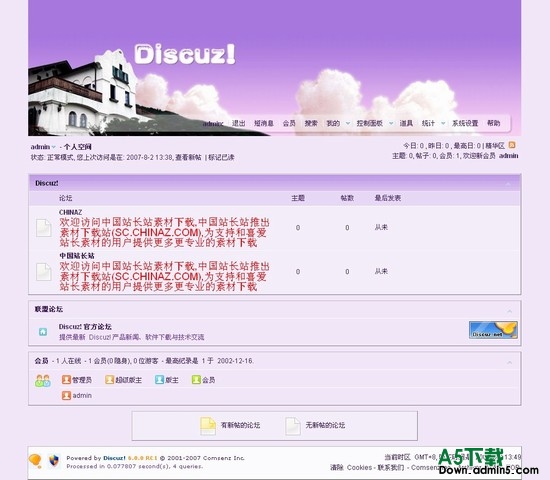Click the 无新帖的论坛 legend icon
This screenshot has height=480, width=550.
click(x=293, y=426)
